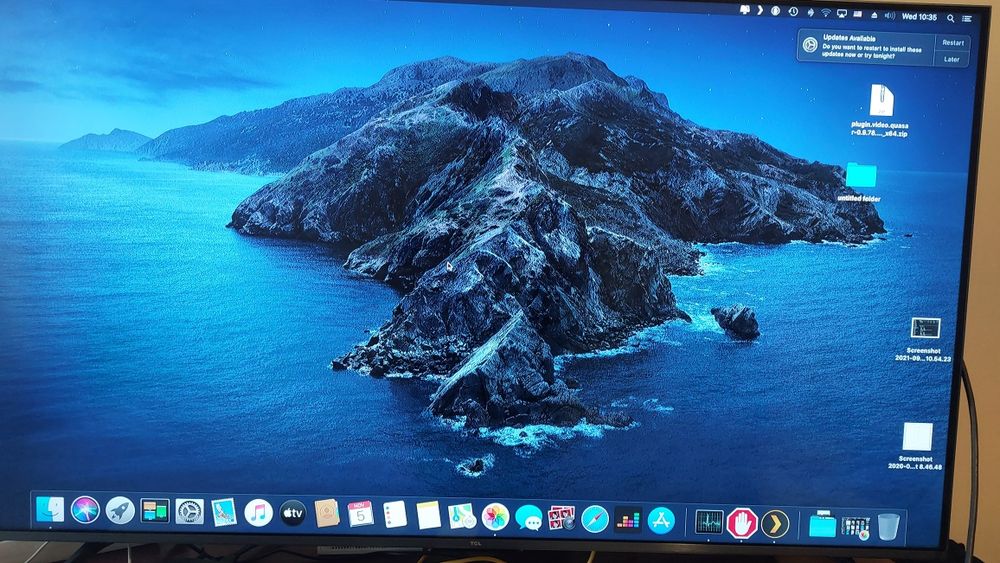Open Reminders app in the Dock
Screen dimensions: 1000x563
click(395, 515)
